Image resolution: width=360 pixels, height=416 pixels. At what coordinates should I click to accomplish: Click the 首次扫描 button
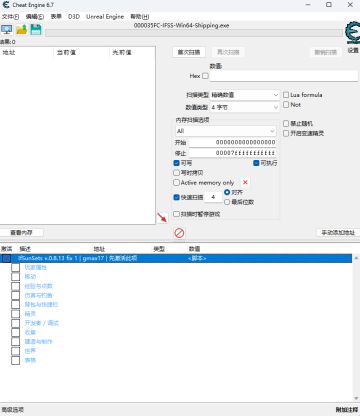pyautogui.click(x=189, y=52)
